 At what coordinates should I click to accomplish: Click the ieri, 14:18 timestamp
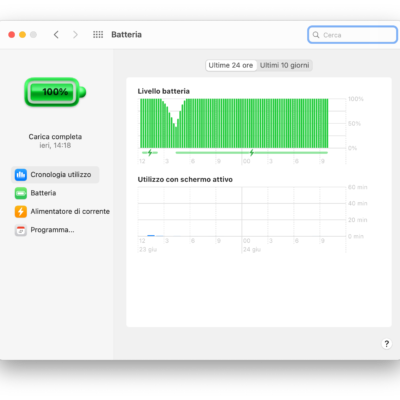(x=55, y=145)
